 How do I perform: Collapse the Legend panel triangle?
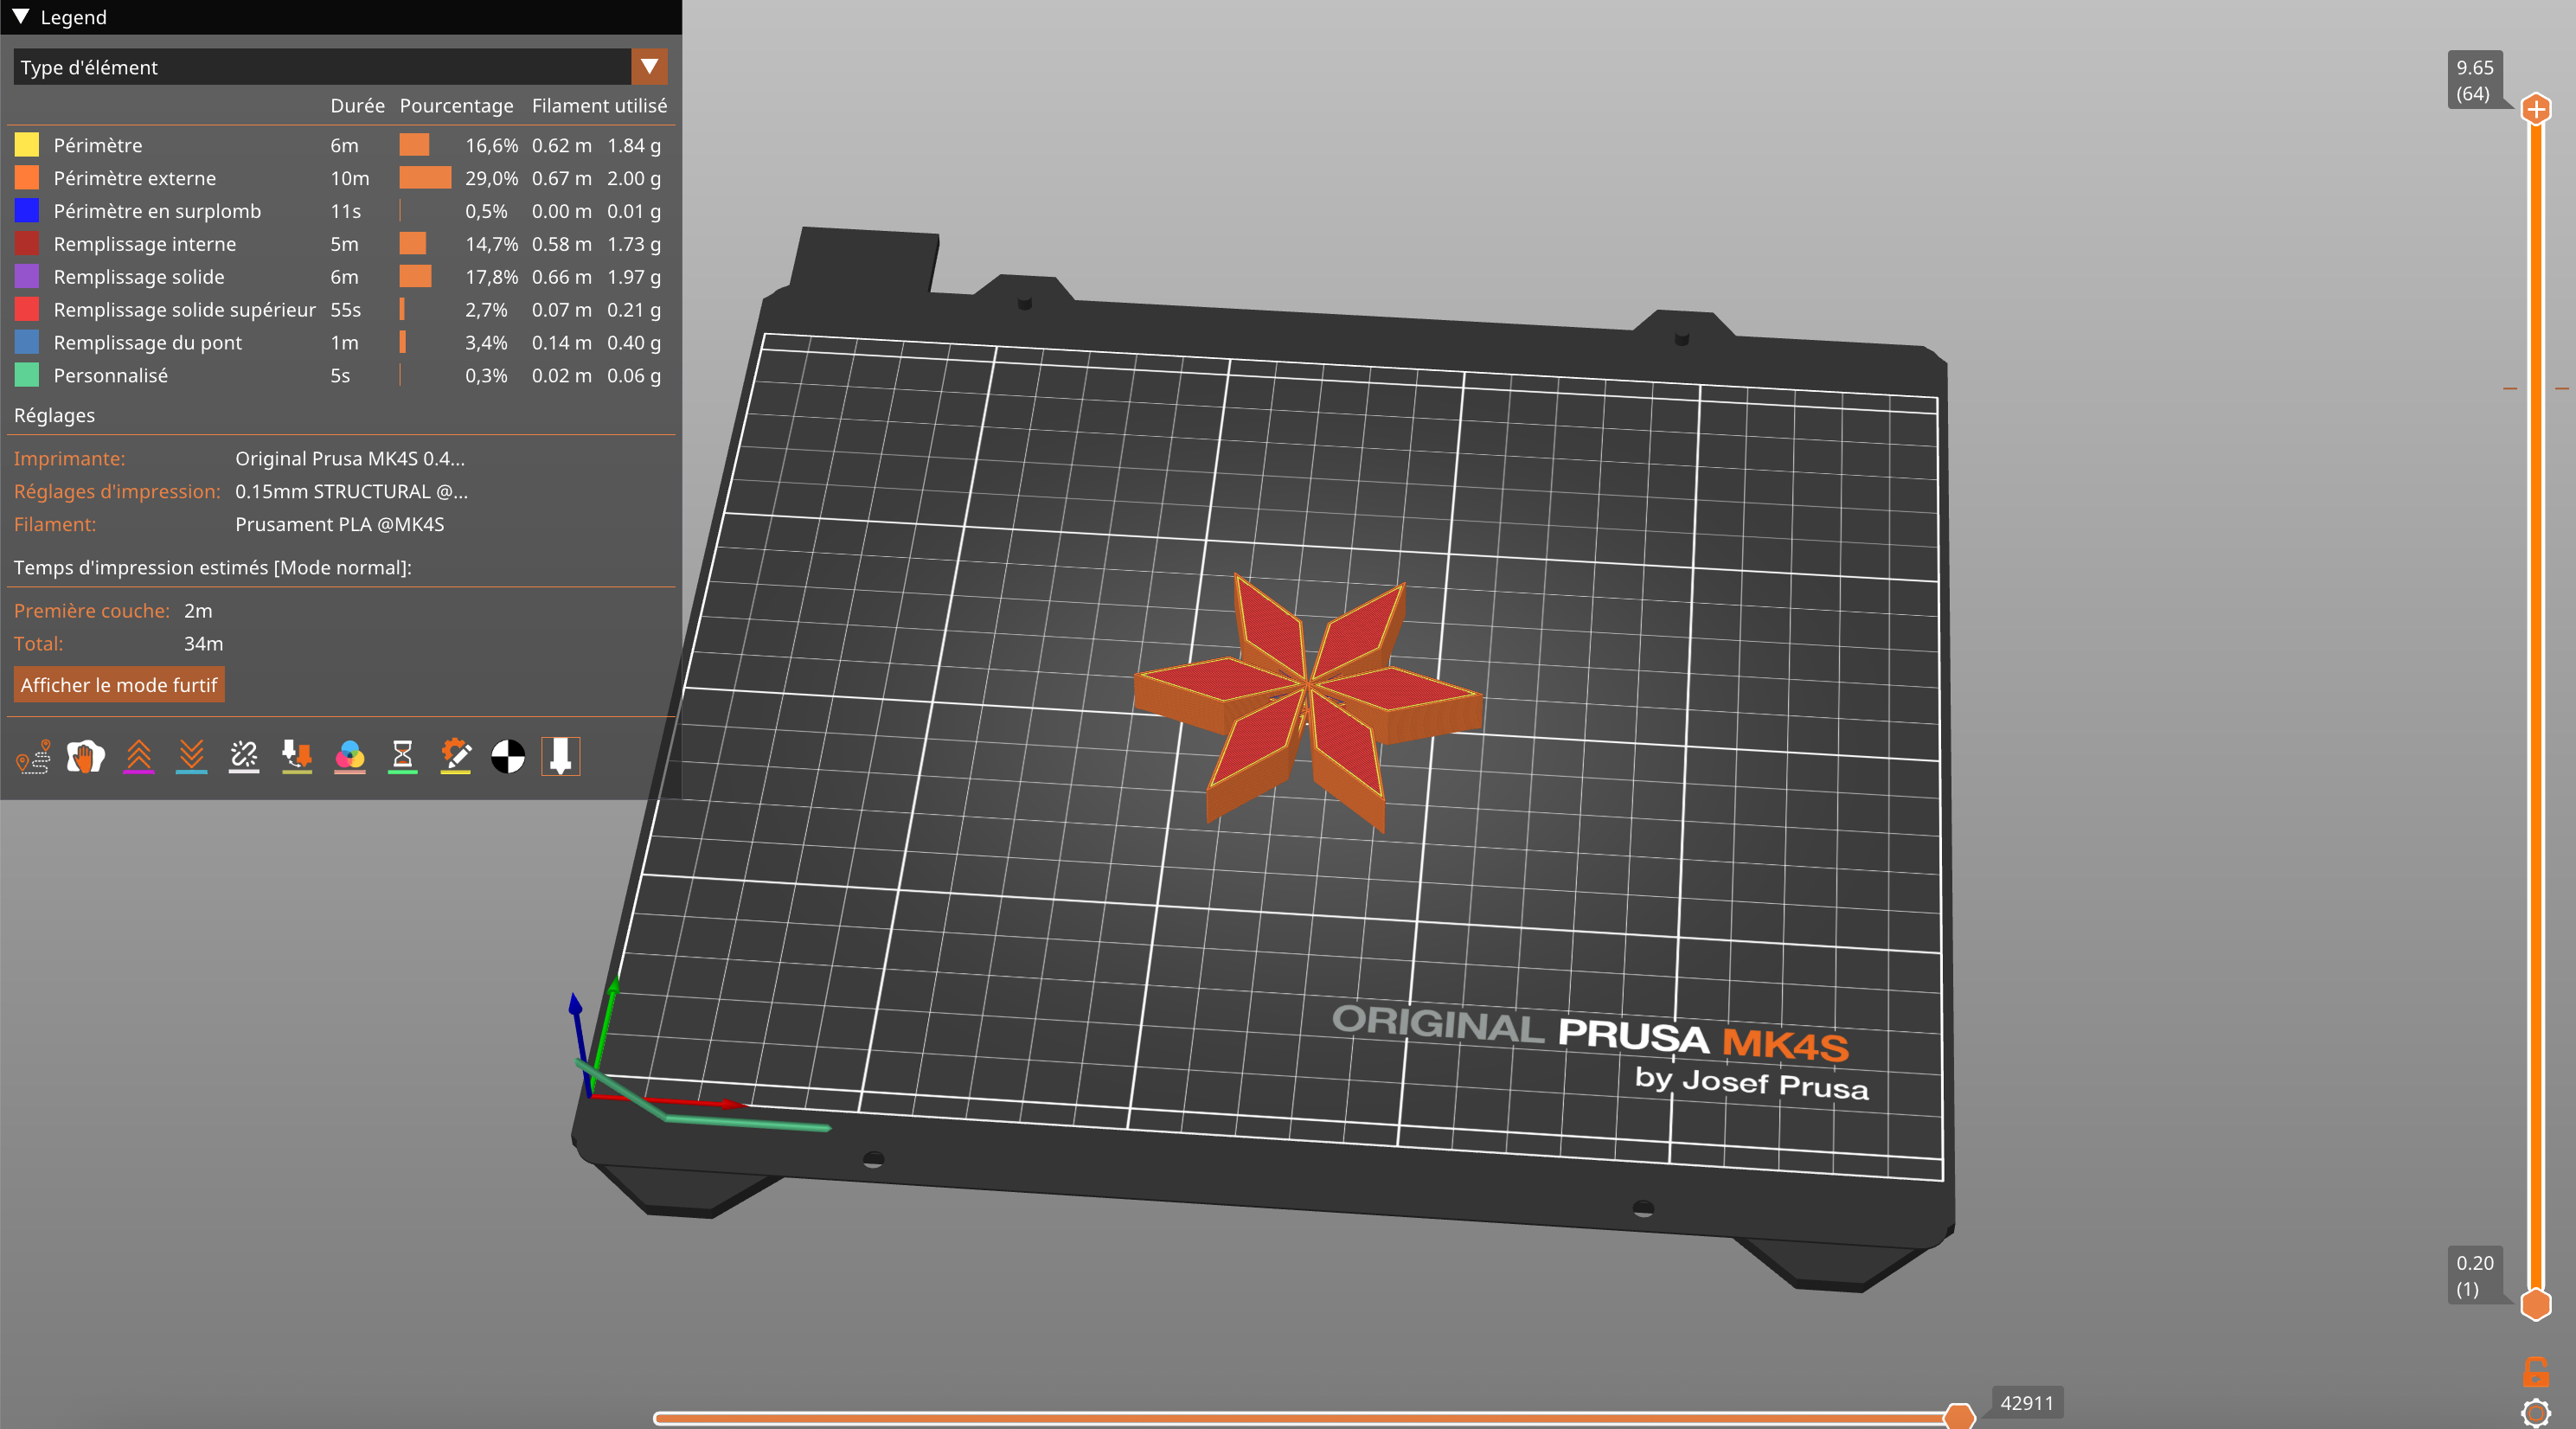tap(21, 17)
